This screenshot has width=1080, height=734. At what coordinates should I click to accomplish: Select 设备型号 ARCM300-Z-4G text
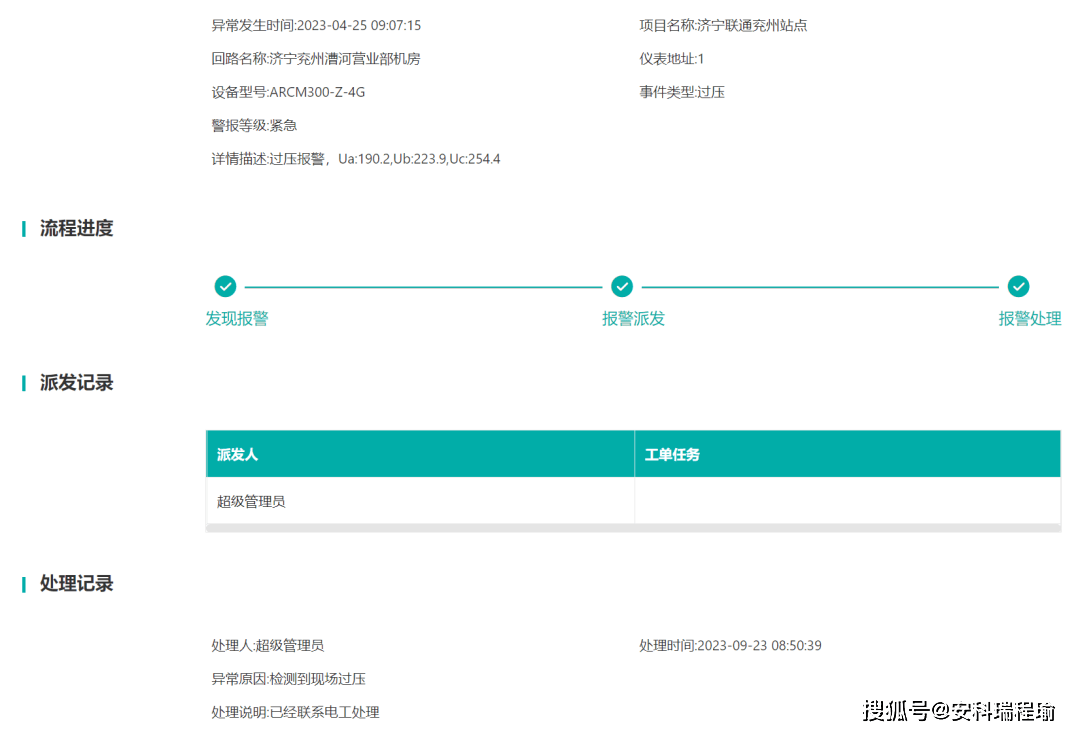[x=288, y=92]
